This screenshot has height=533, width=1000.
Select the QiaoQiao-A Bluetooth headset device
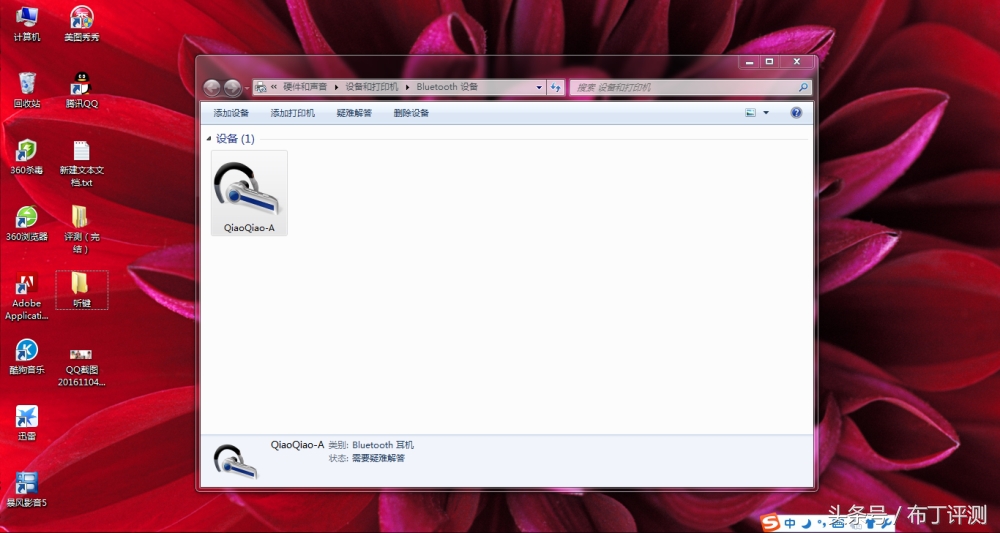[249, 193]
